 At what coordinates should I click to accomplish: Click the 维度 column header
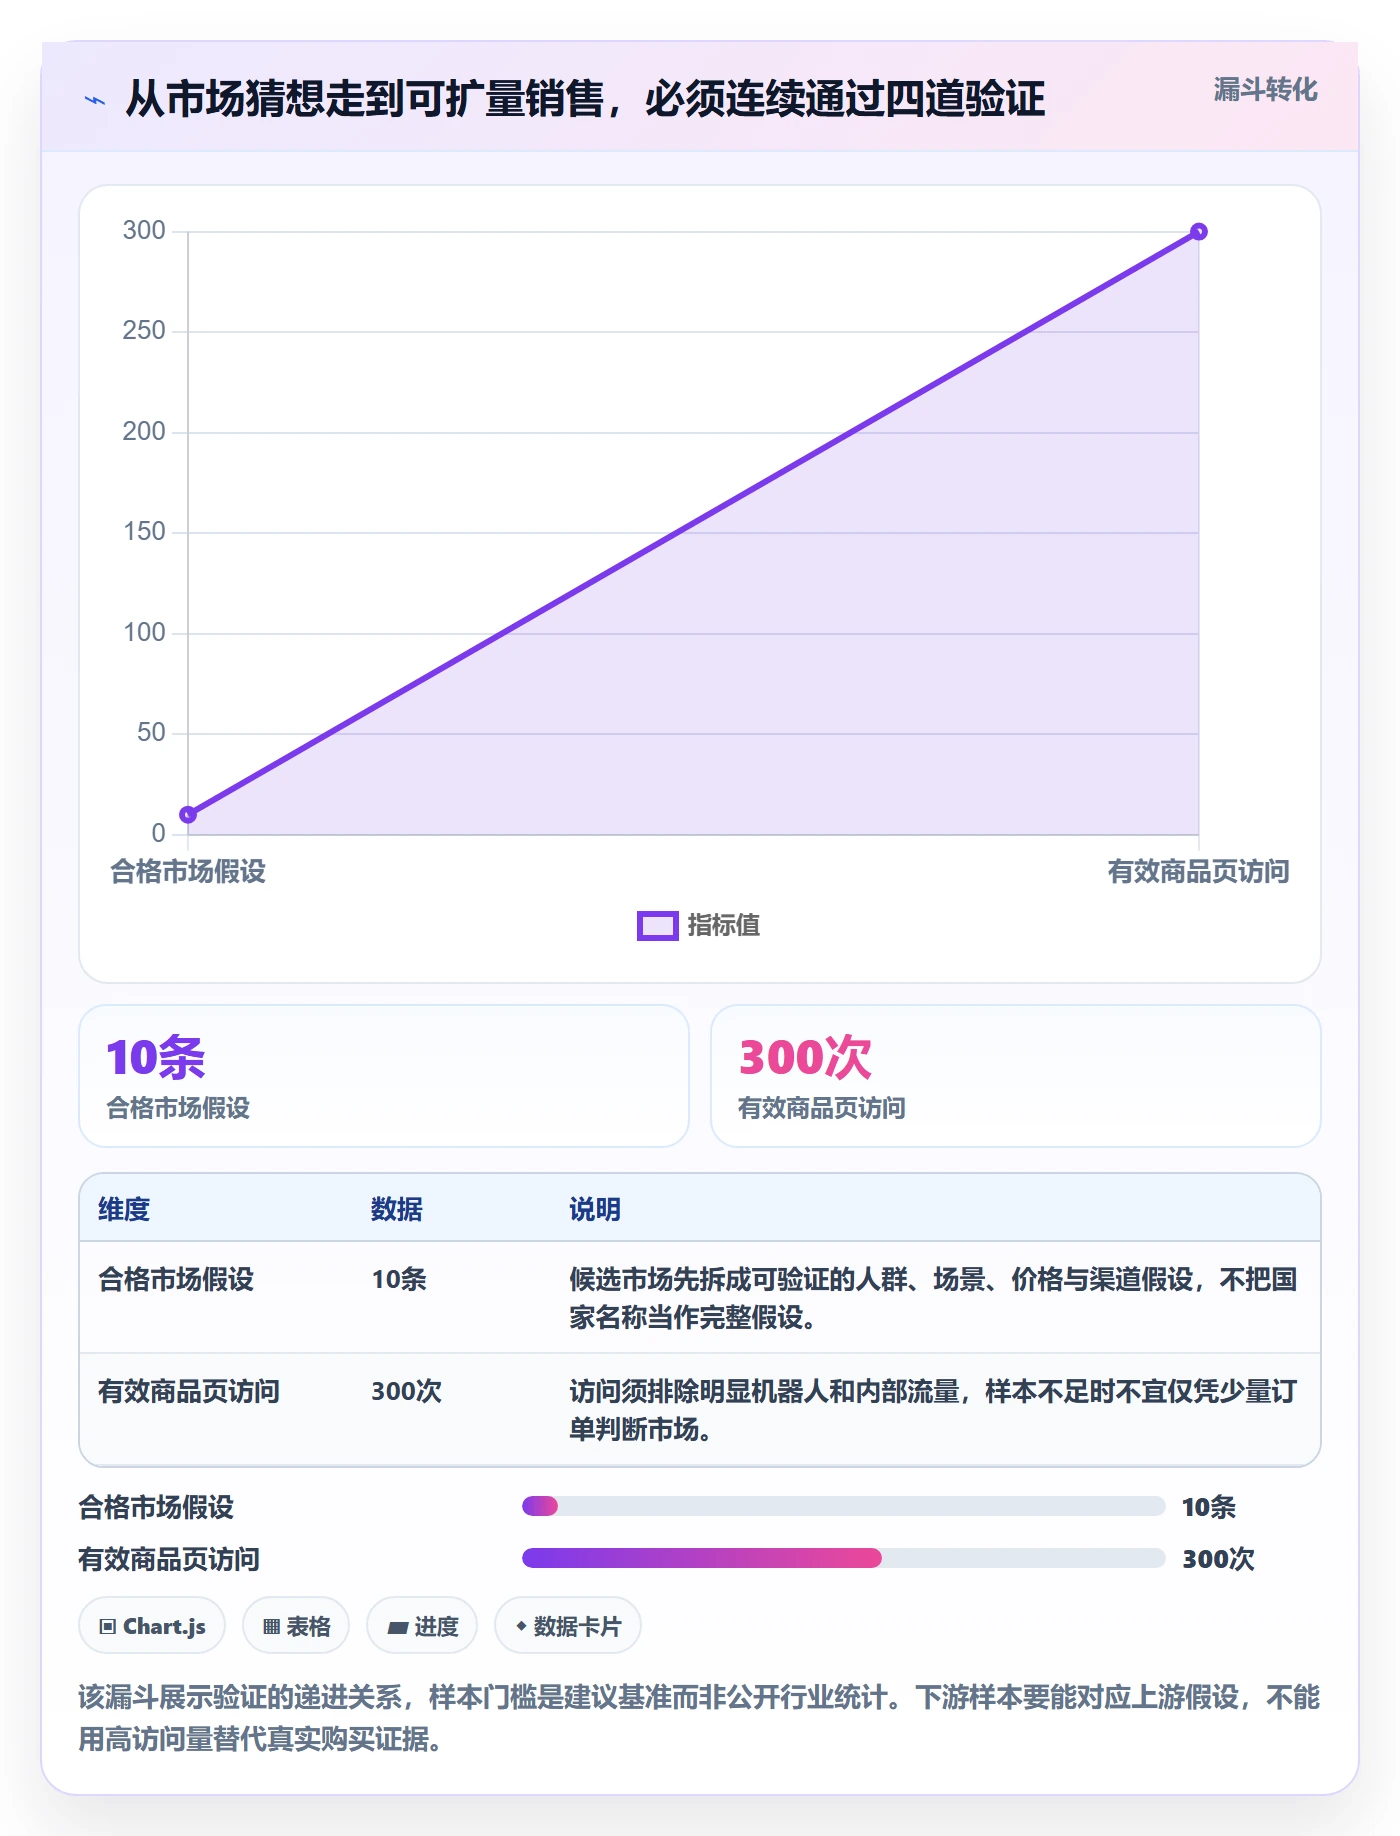(124, 1209)
